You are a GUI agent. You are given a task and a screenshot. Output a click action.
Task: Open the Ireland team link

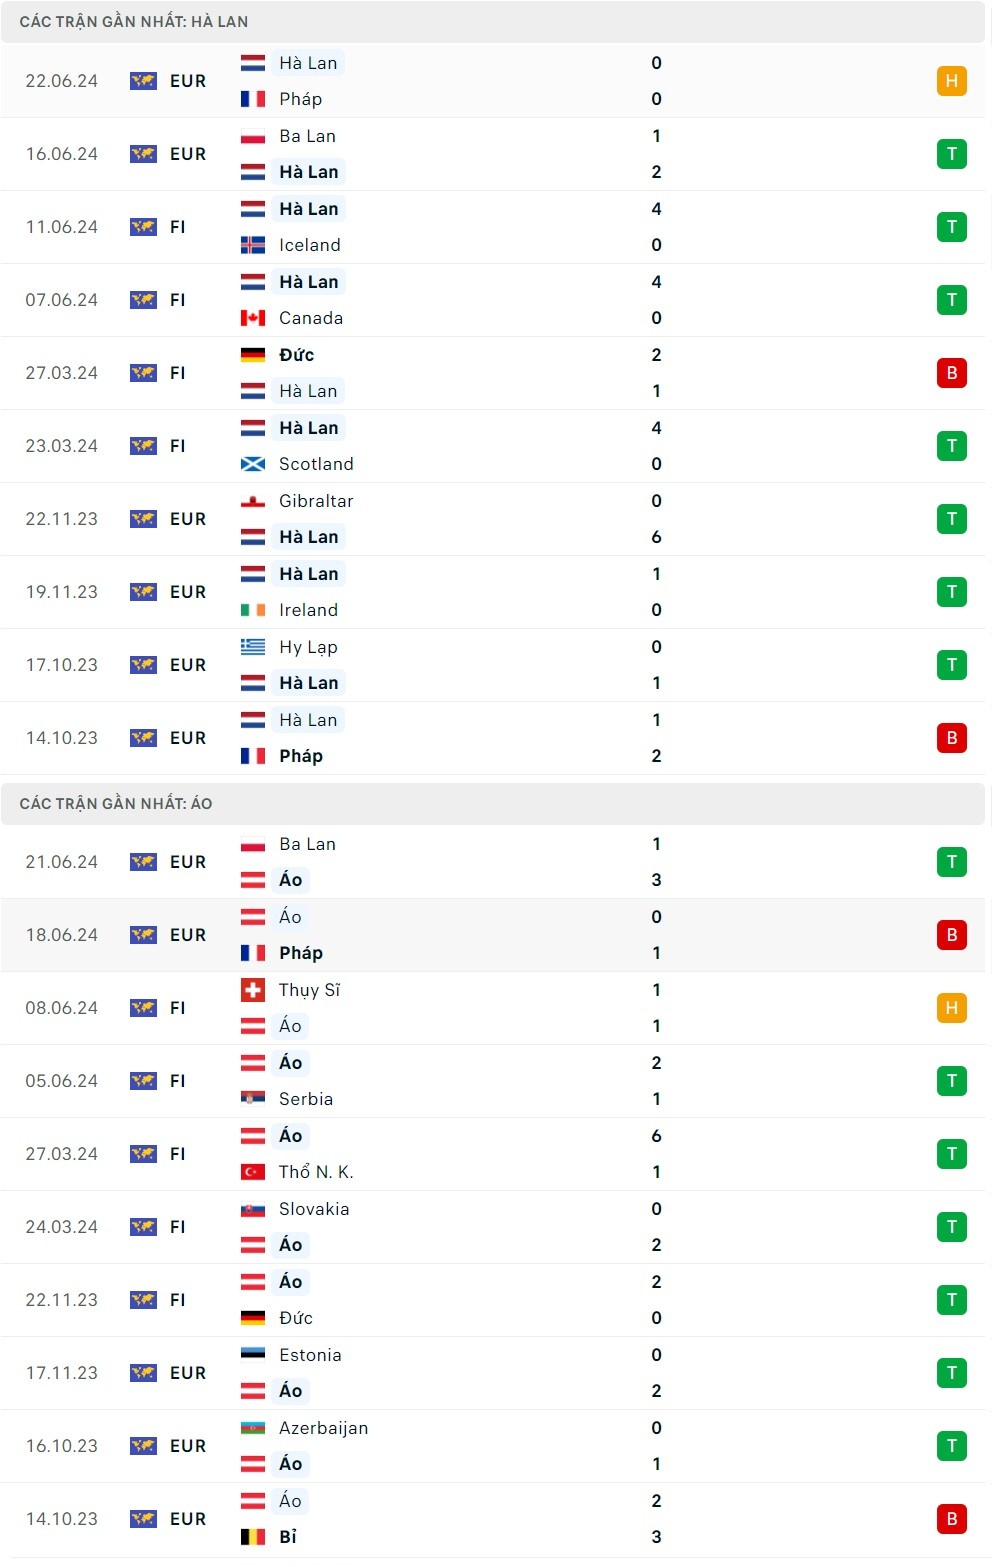click(x=308, y=610)
